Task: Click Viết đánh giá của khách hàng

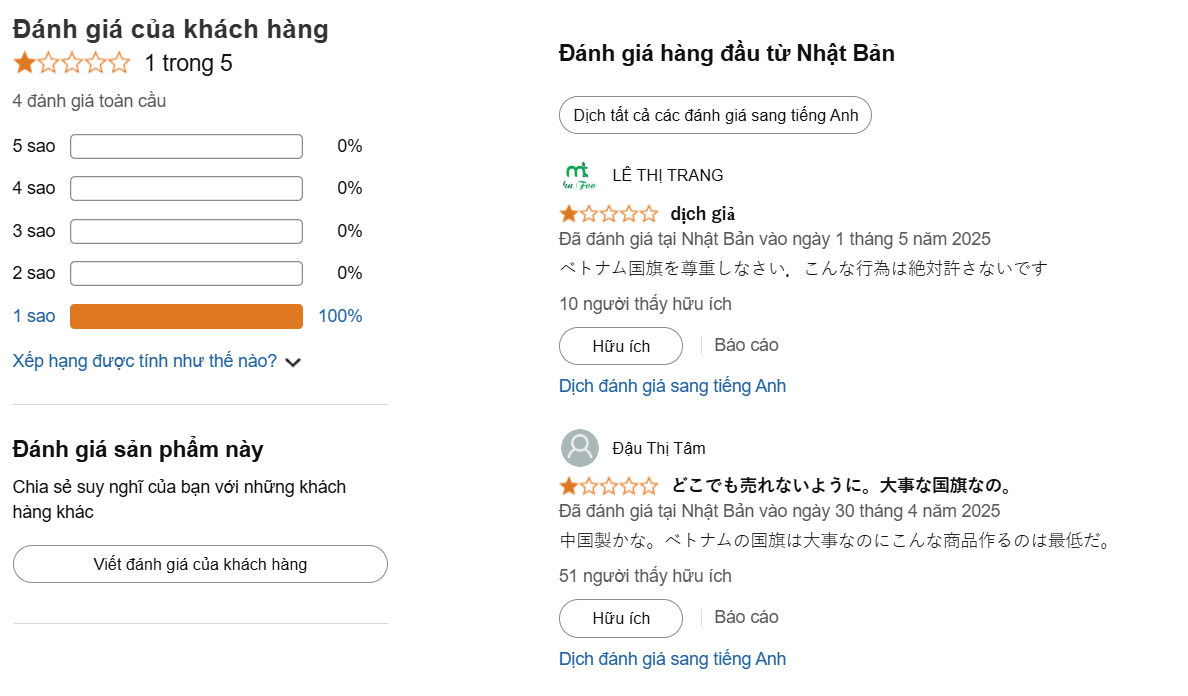Action: pos(200,564)
